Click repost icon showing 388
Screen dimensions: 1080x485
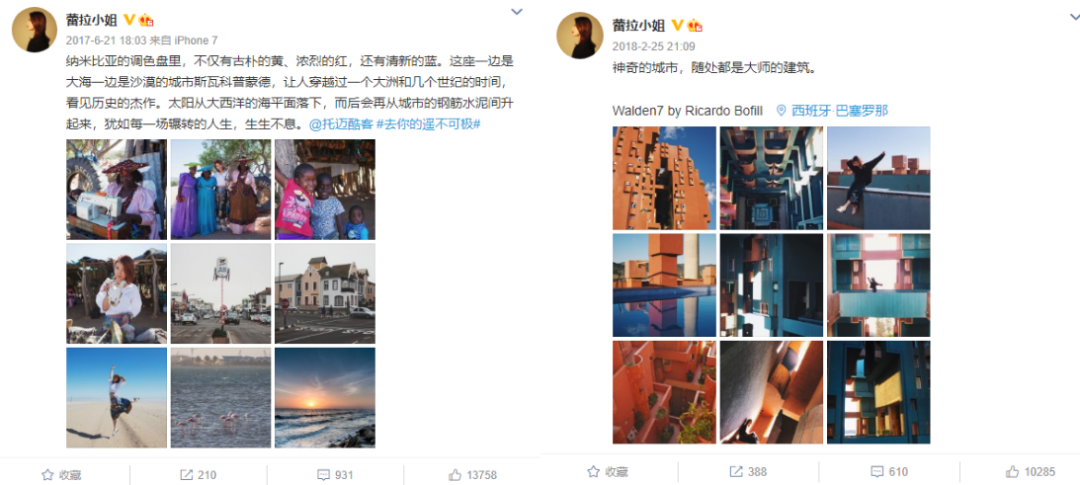click(x=736, y=472)
